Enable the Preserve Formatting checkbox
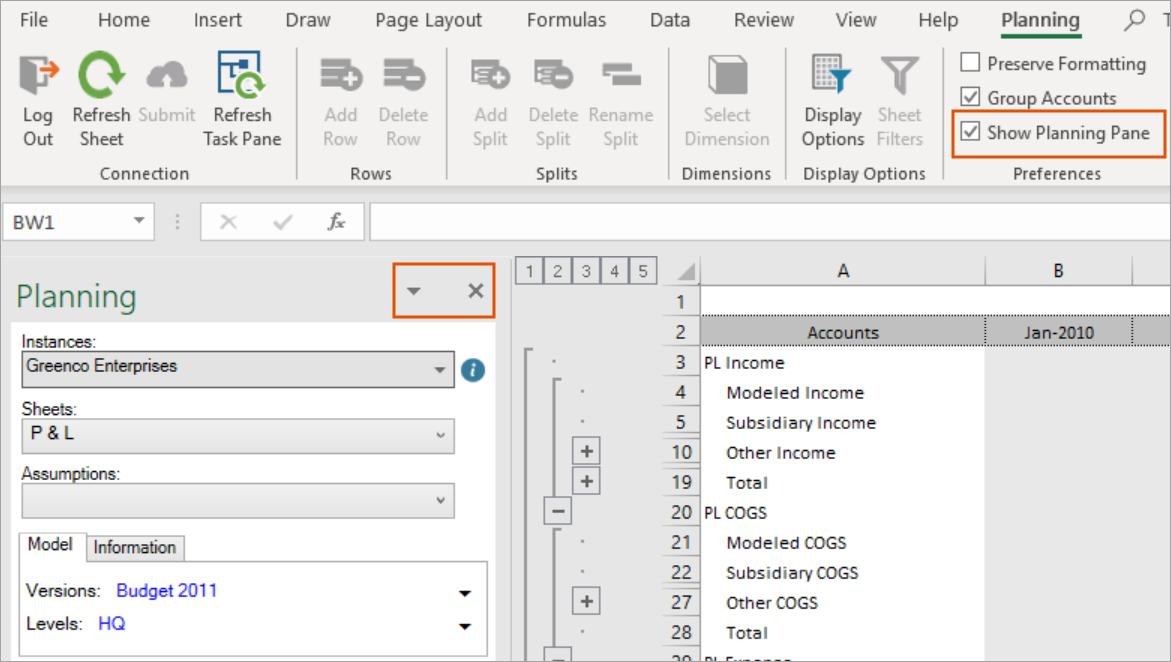Screen dimensions: 1171x662 coord(970,62)
